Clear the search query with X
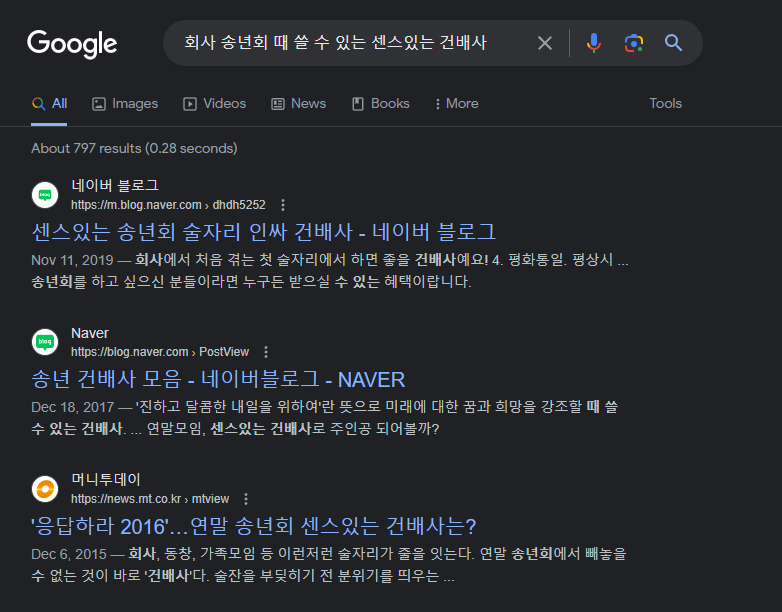Image resolution: width=782 pixels, height=612 pixels. [x=545, y=43]
